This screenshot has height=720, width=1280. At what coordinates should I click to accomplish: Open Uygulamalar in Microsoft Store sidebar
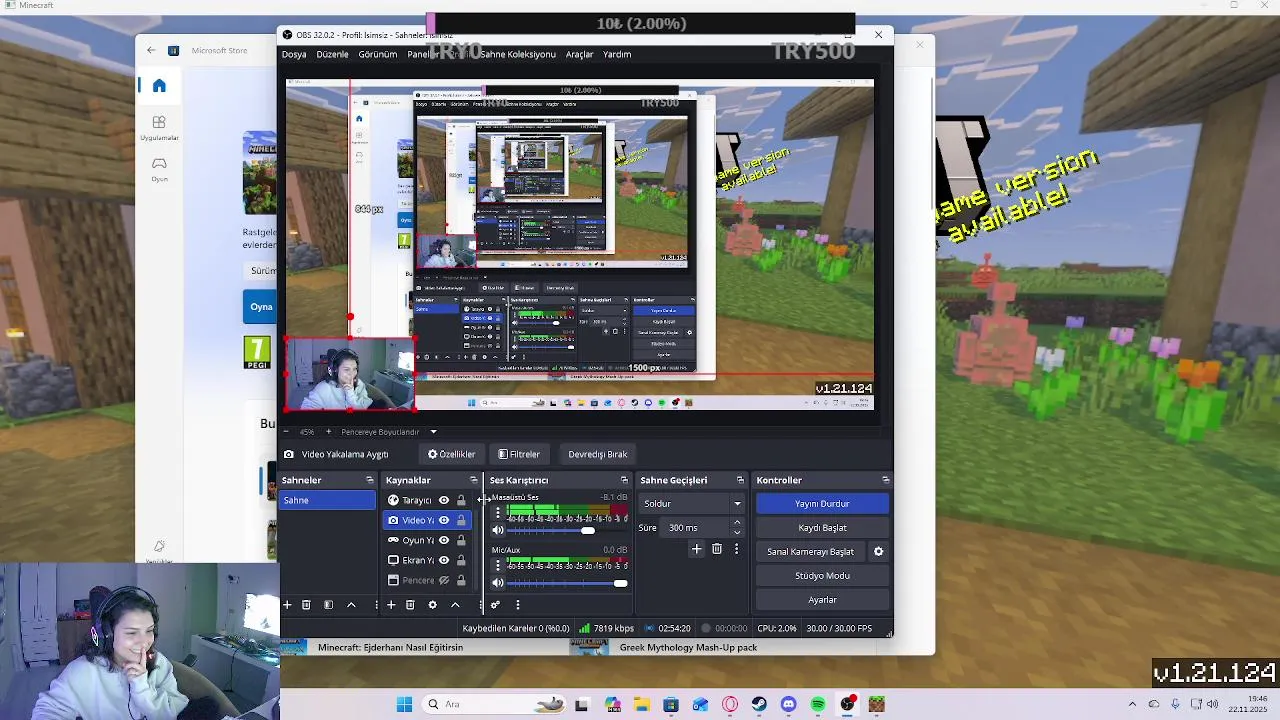tap(159, 127)
